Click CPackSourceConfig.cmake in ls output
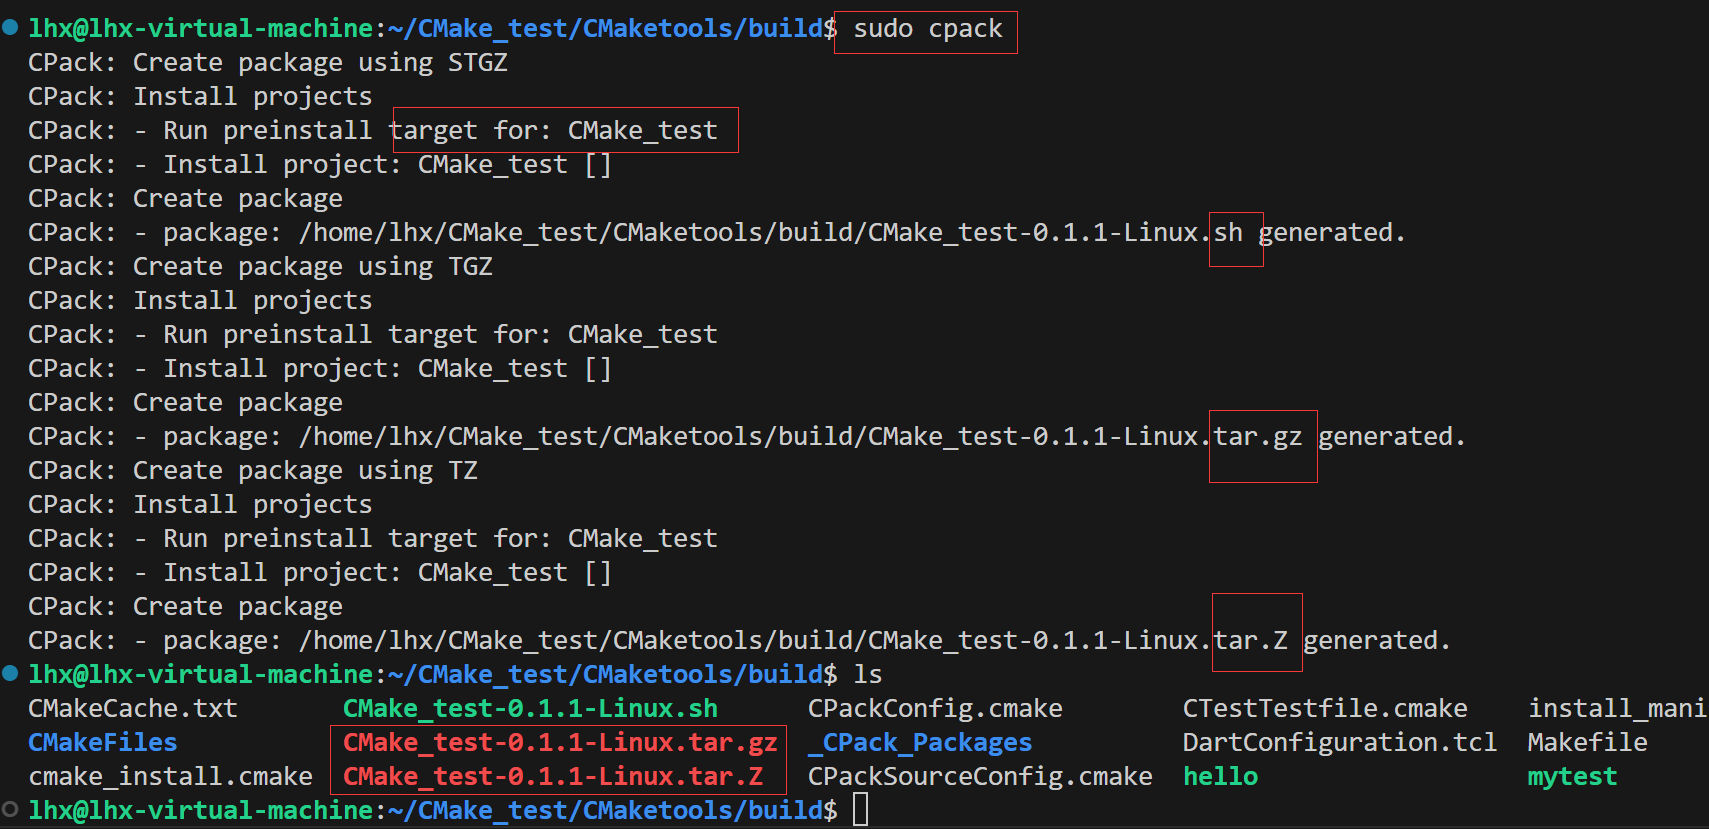Viewport: 1709px width, 829px height. tap(980, 777)
